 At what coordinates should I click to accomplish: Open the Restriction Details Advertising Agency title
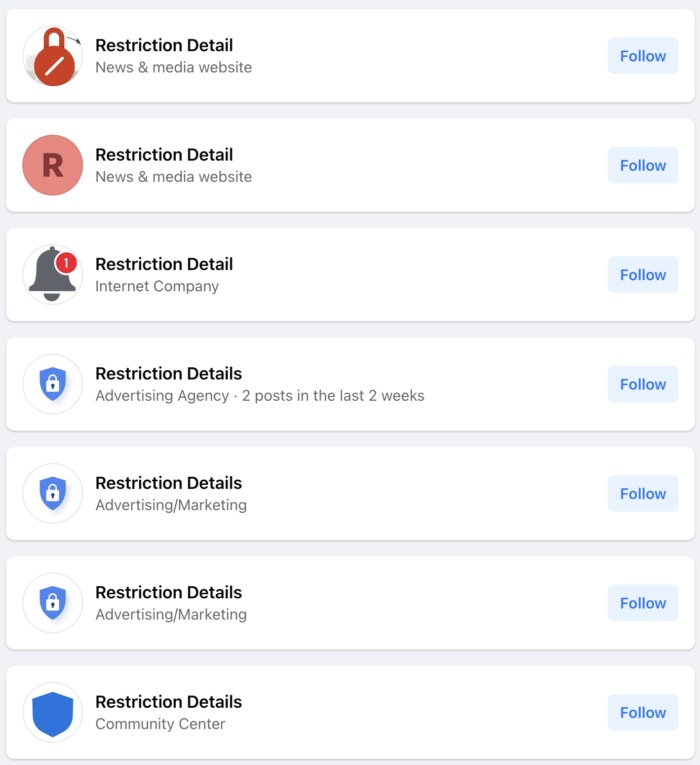tap(168, 373)
